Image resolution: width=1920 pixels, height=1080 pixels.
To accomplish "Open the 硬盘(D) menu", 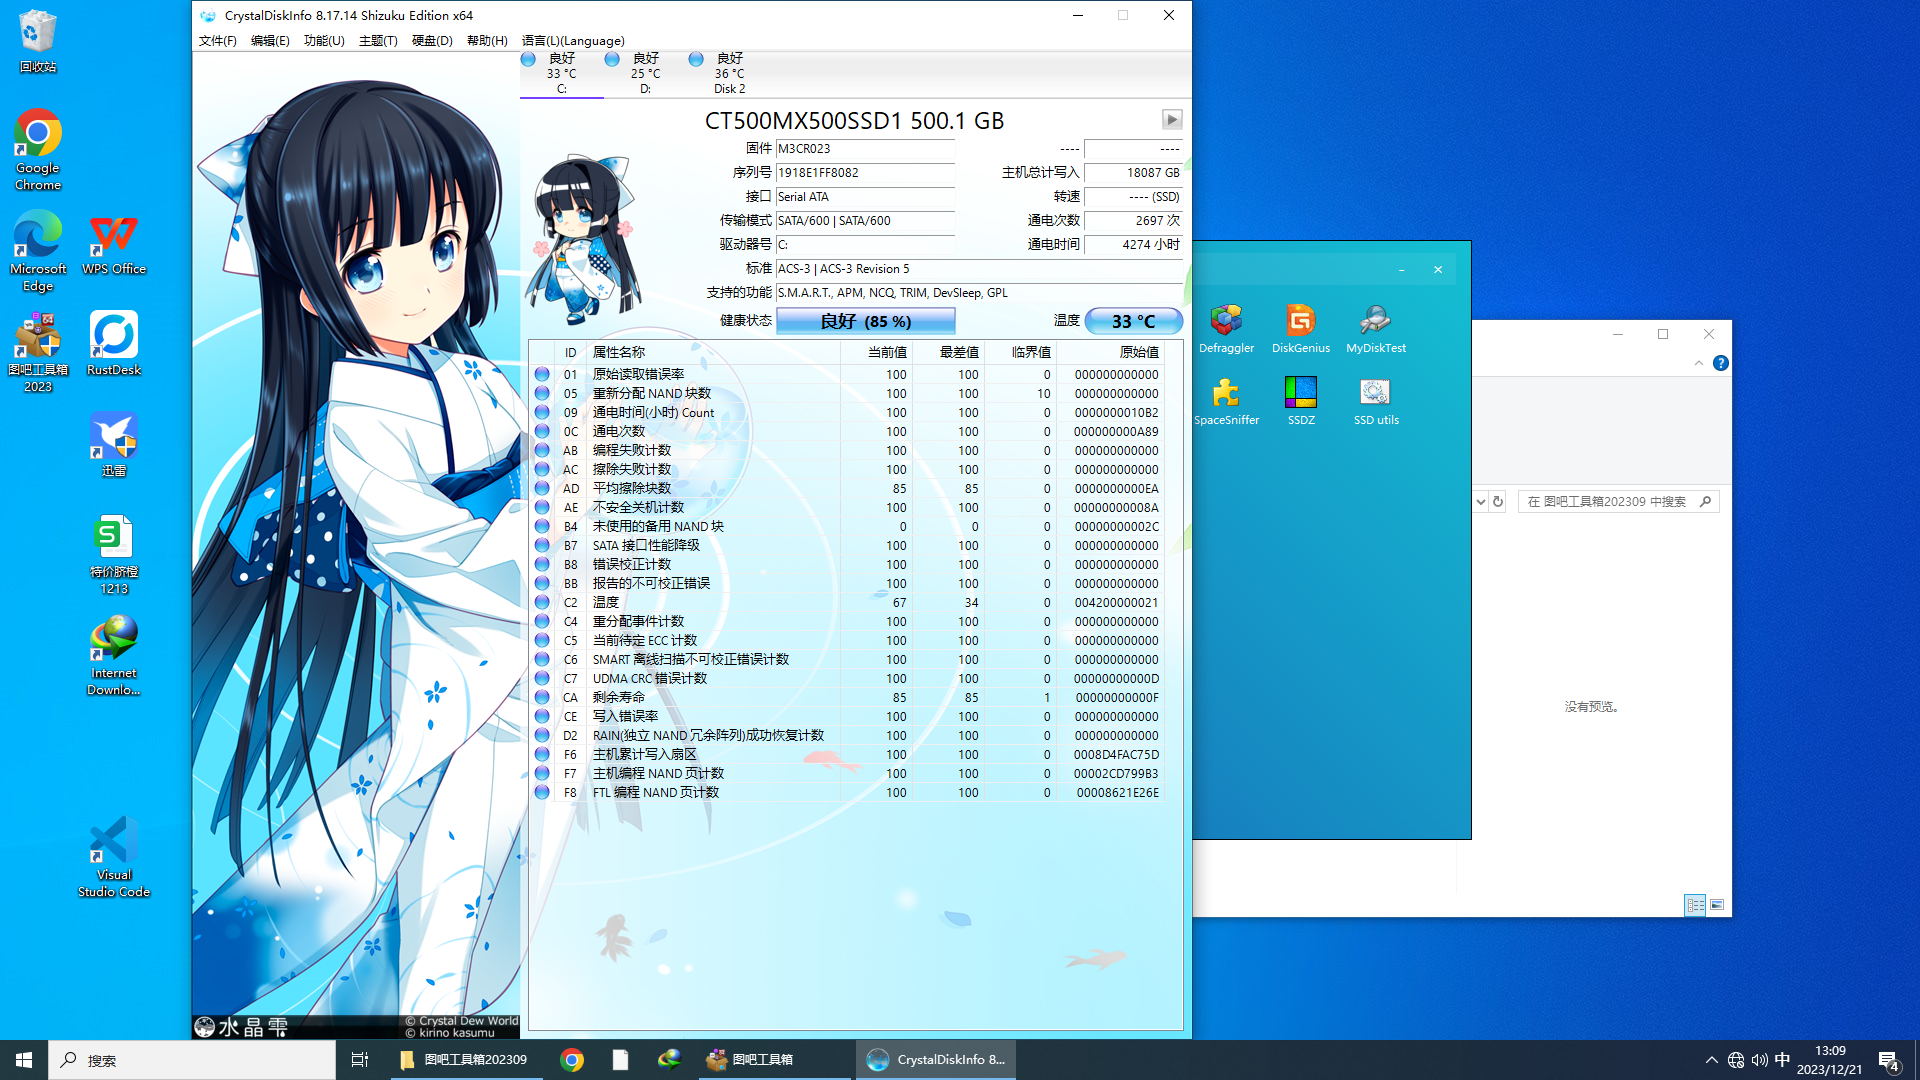I will (432, 40).
